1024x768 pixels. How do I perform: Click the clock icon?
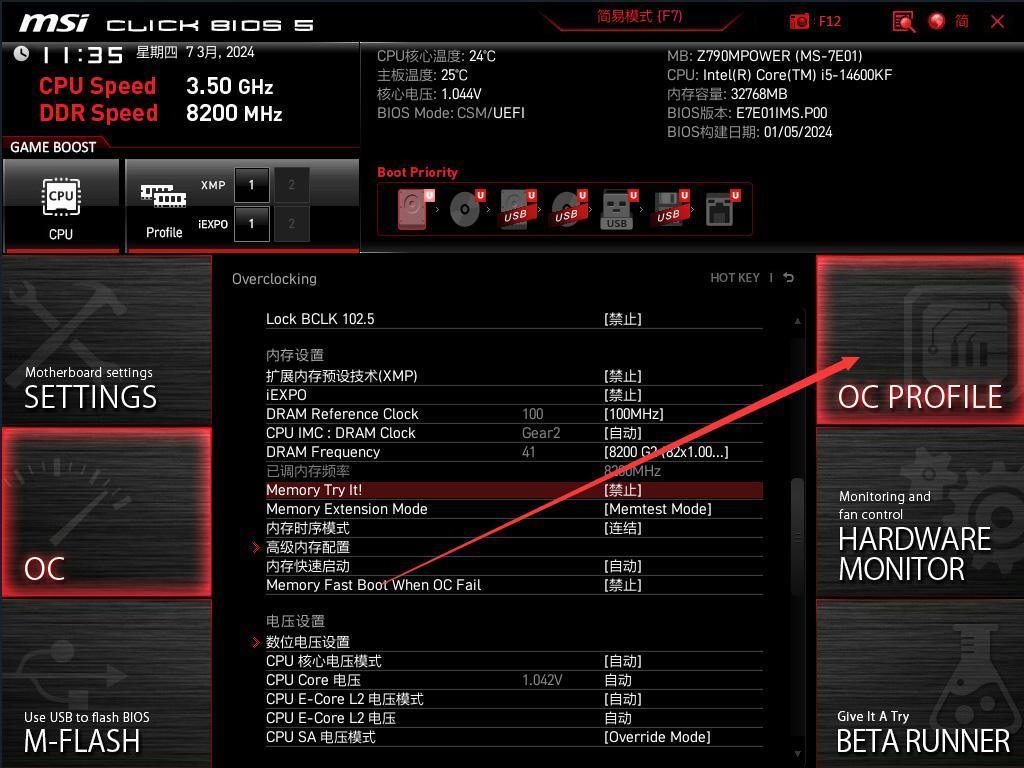pos(21,54)
